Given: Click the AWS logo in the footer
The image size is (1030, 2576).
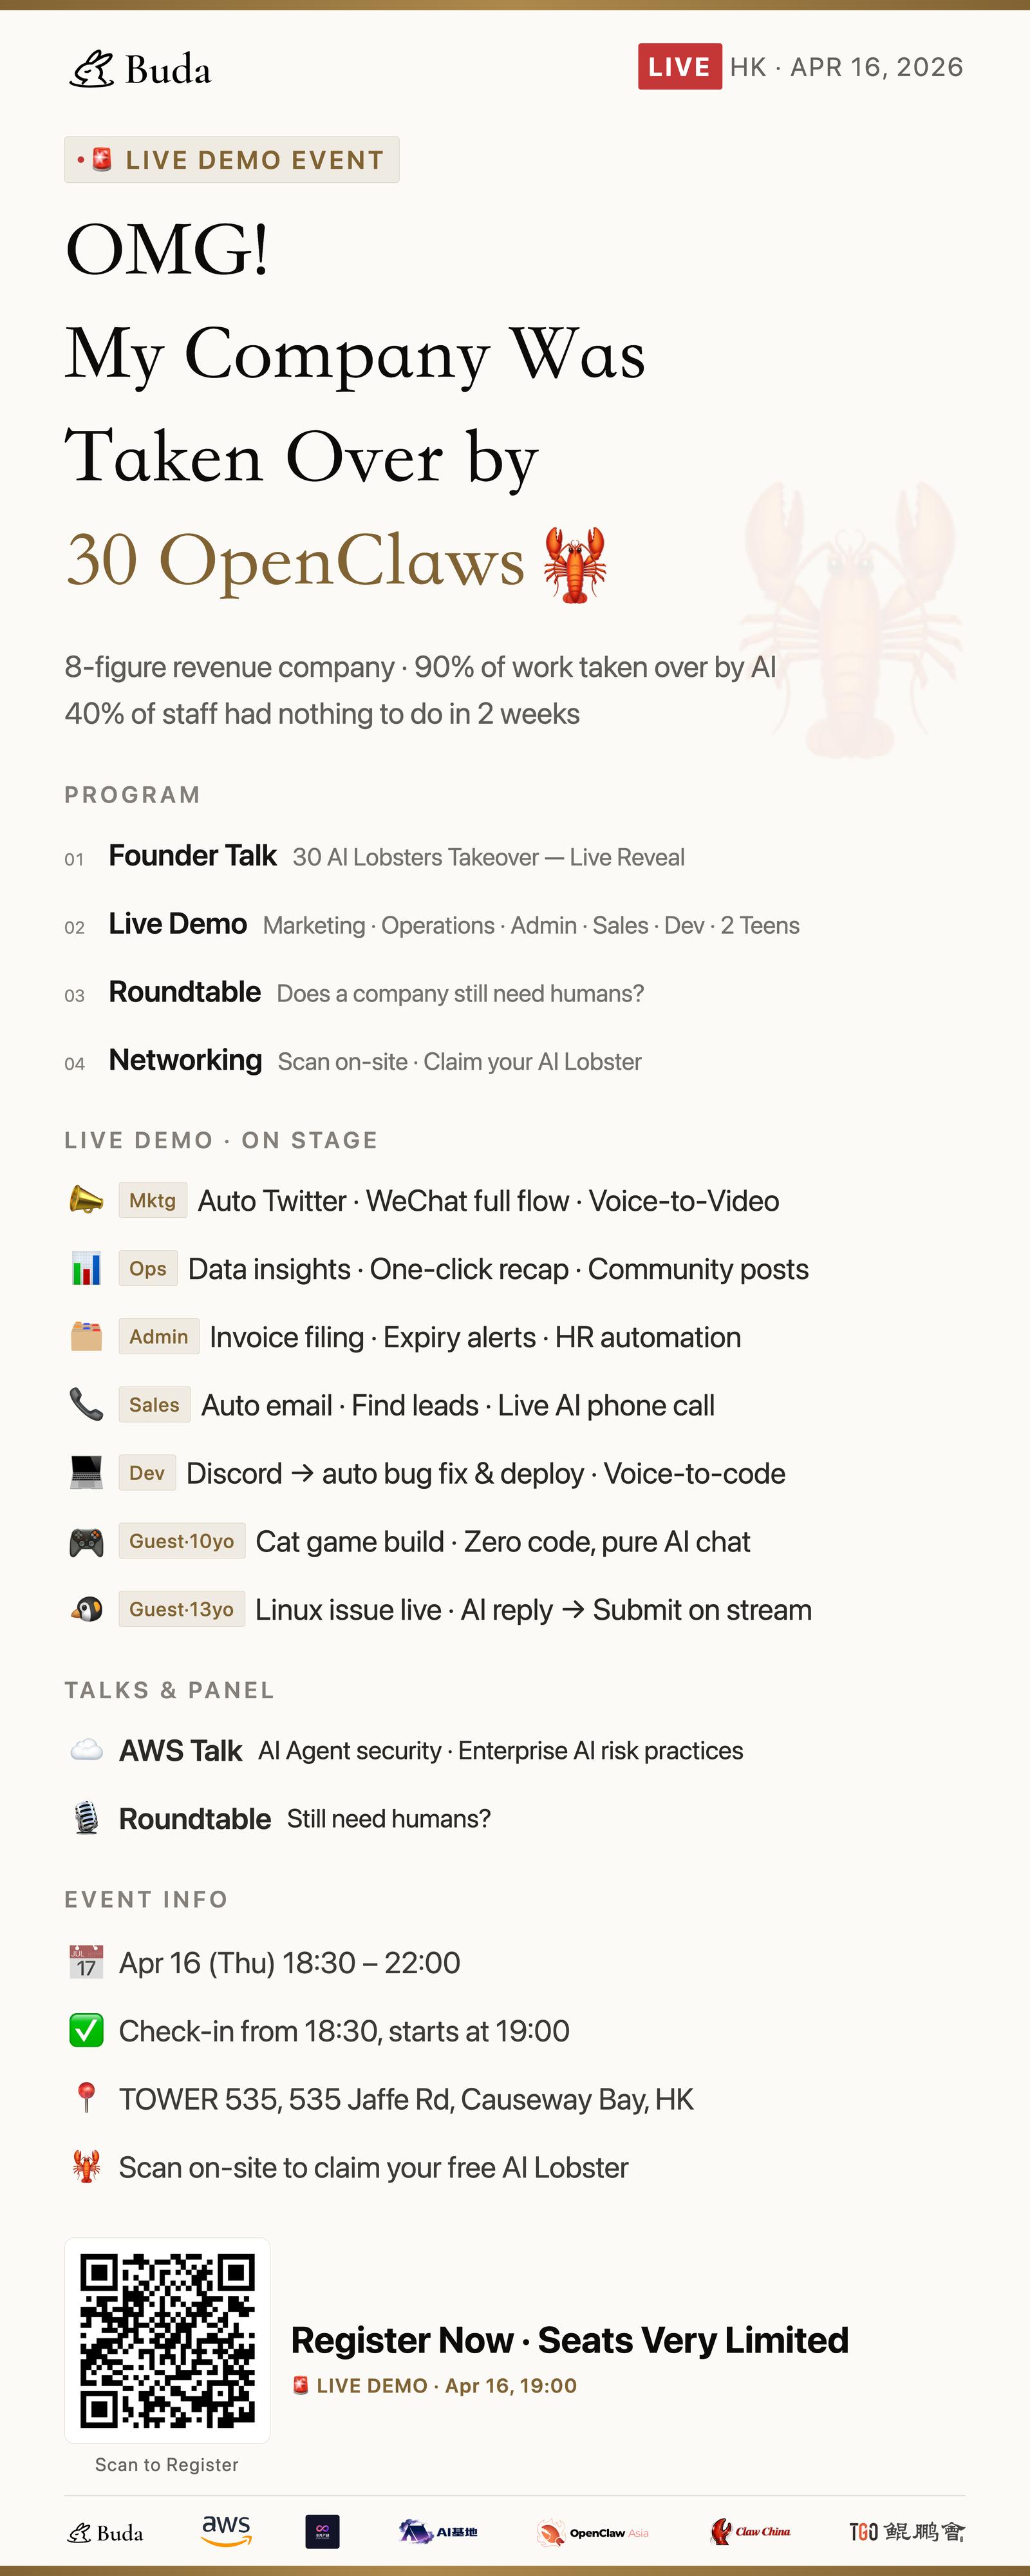Looking at the screenshot, I should [x=226, y=2530].
